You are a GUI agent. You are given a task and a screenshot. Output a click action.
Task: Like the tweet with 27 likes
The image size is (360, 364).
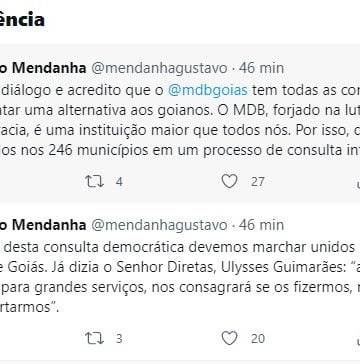click(230, 181)
